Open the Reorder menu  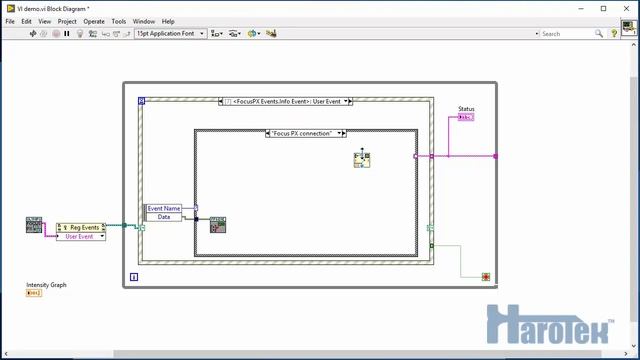pyautogui.click(x=253, y=34)
